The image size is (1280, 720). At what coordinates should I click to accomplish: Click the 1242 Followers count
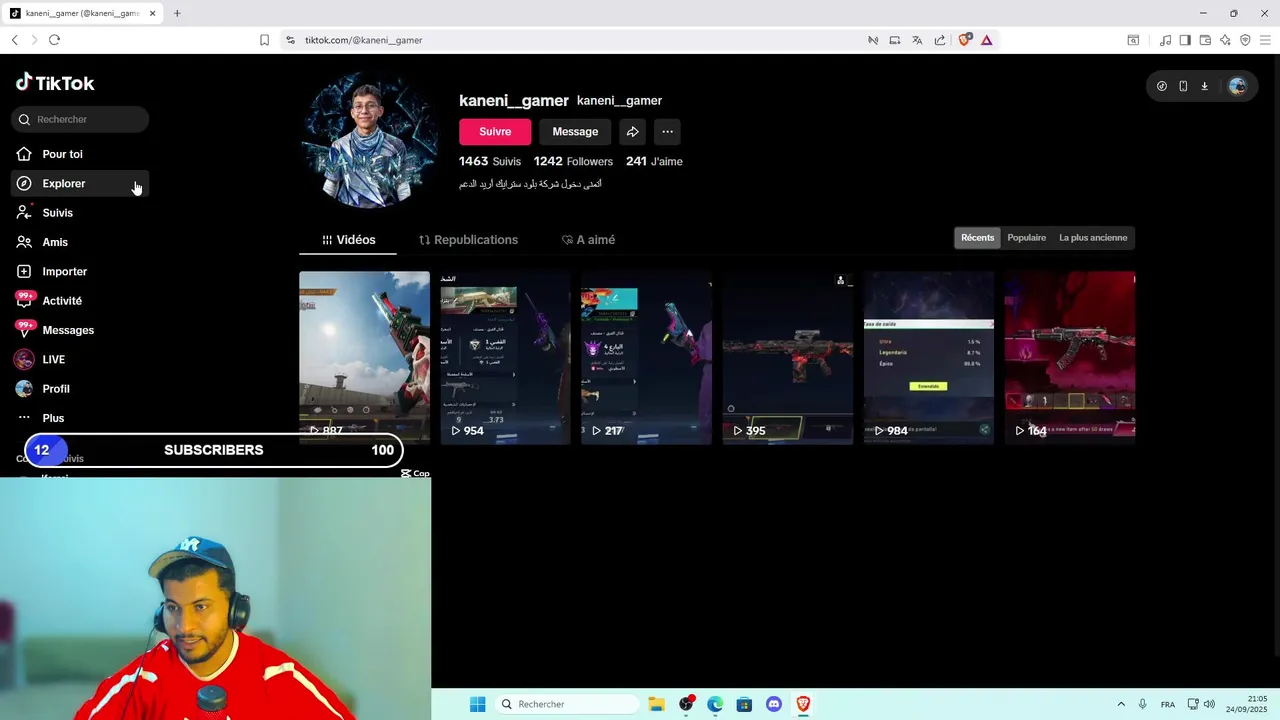573,161
